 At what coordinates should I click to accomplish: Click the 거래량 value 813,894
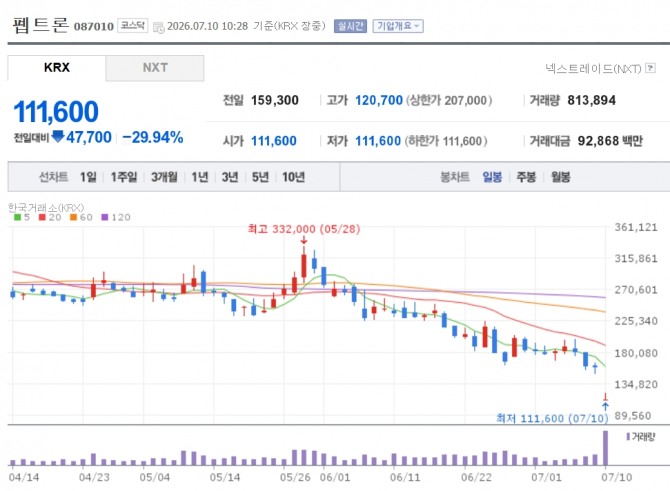pyautogui.click(x=591, y=100)
